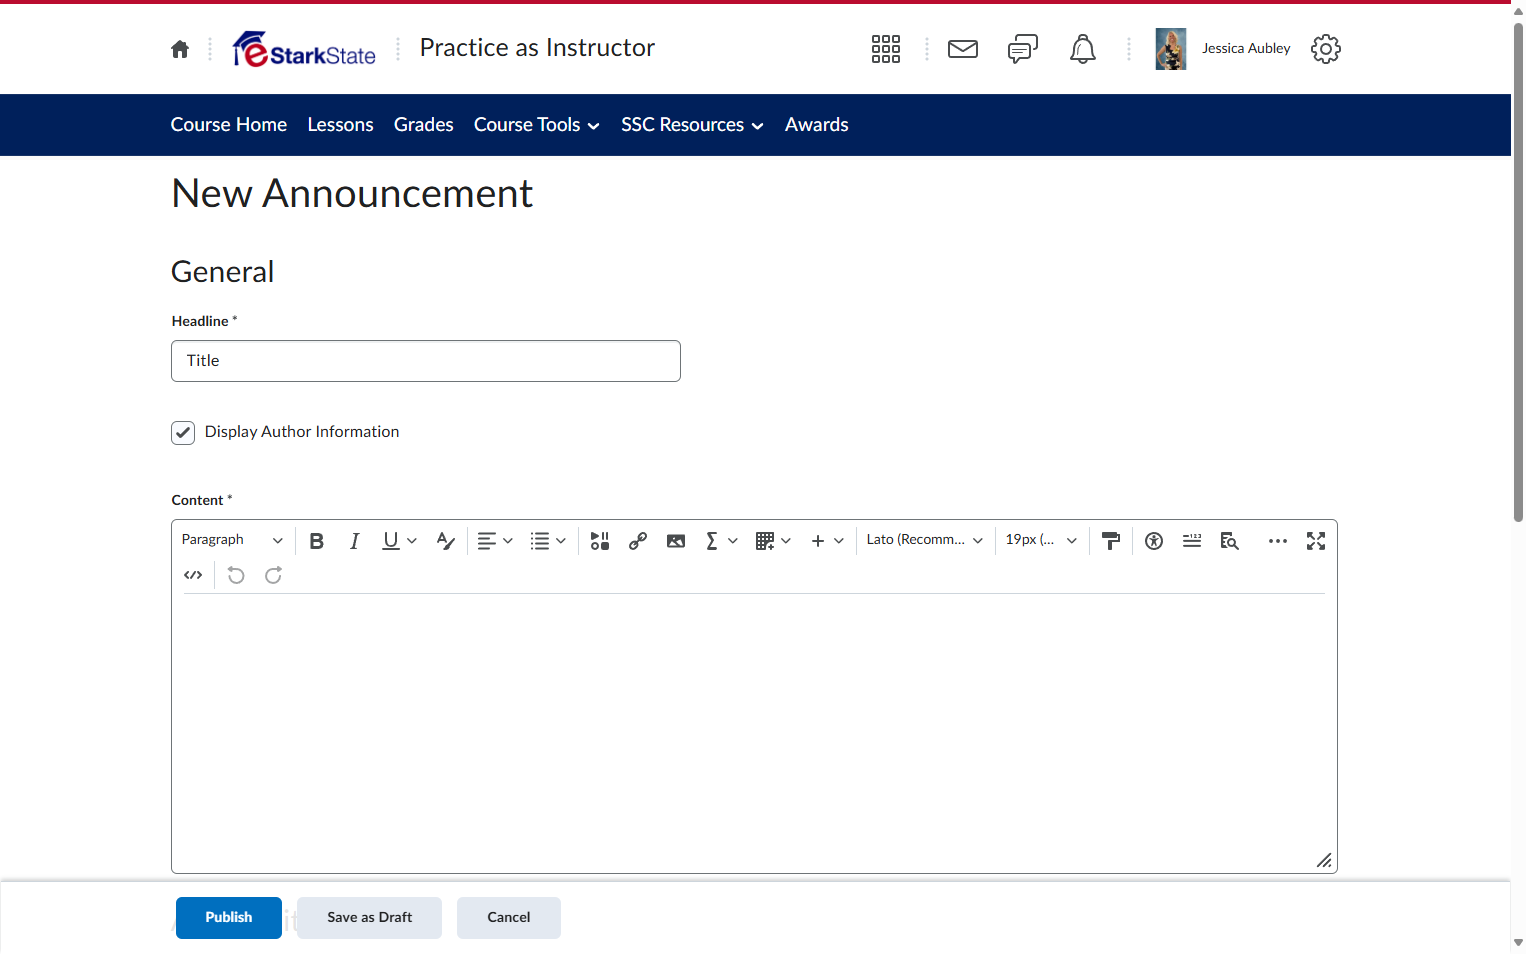Open the Lato font family dropdown
Screen dimensions: 1526x954
click(925, 540)
